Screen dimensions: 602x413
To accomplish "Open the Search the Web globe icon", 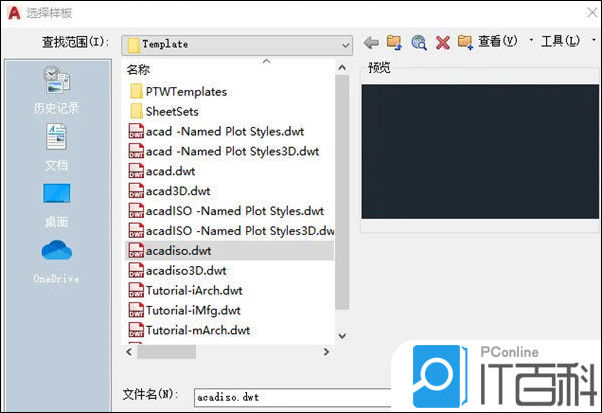I will [x=419, y=42].
